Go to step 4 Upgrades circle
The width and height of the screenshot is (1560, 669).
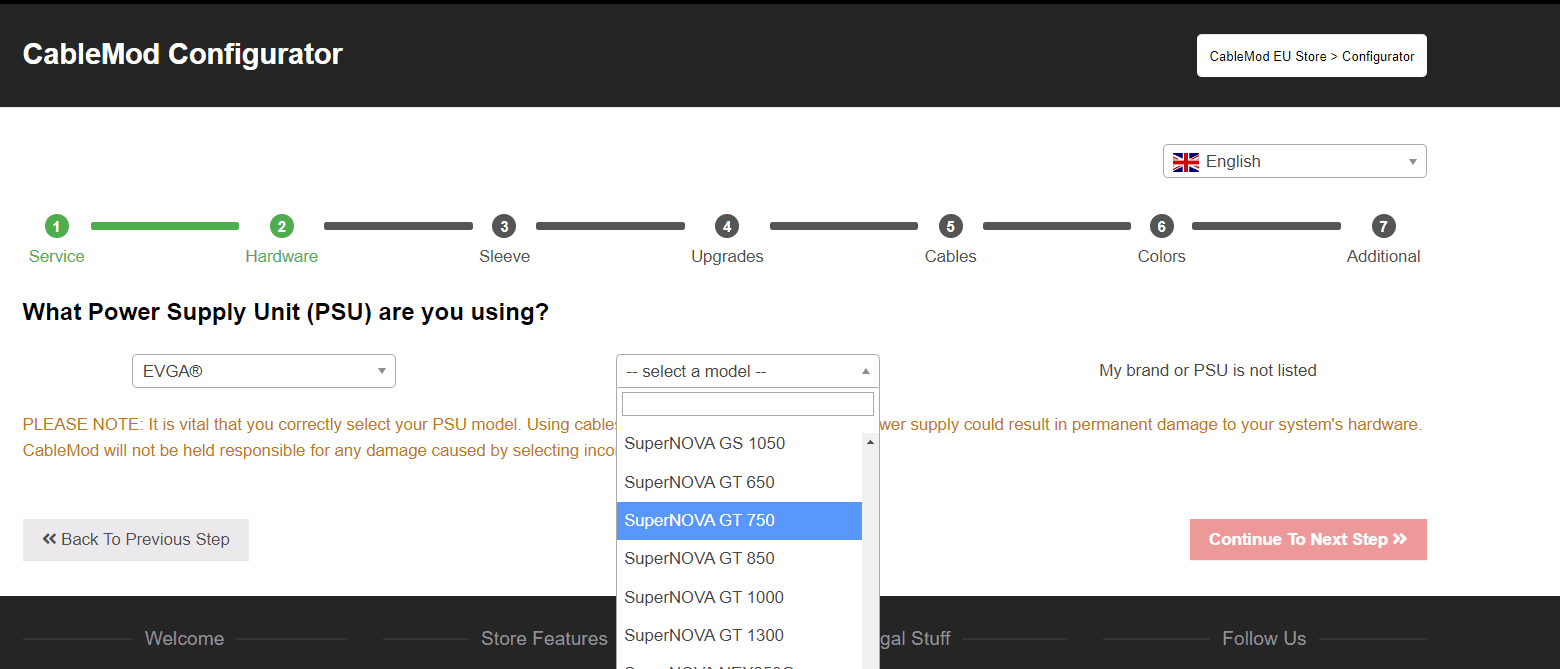click(x=727, y=226)
